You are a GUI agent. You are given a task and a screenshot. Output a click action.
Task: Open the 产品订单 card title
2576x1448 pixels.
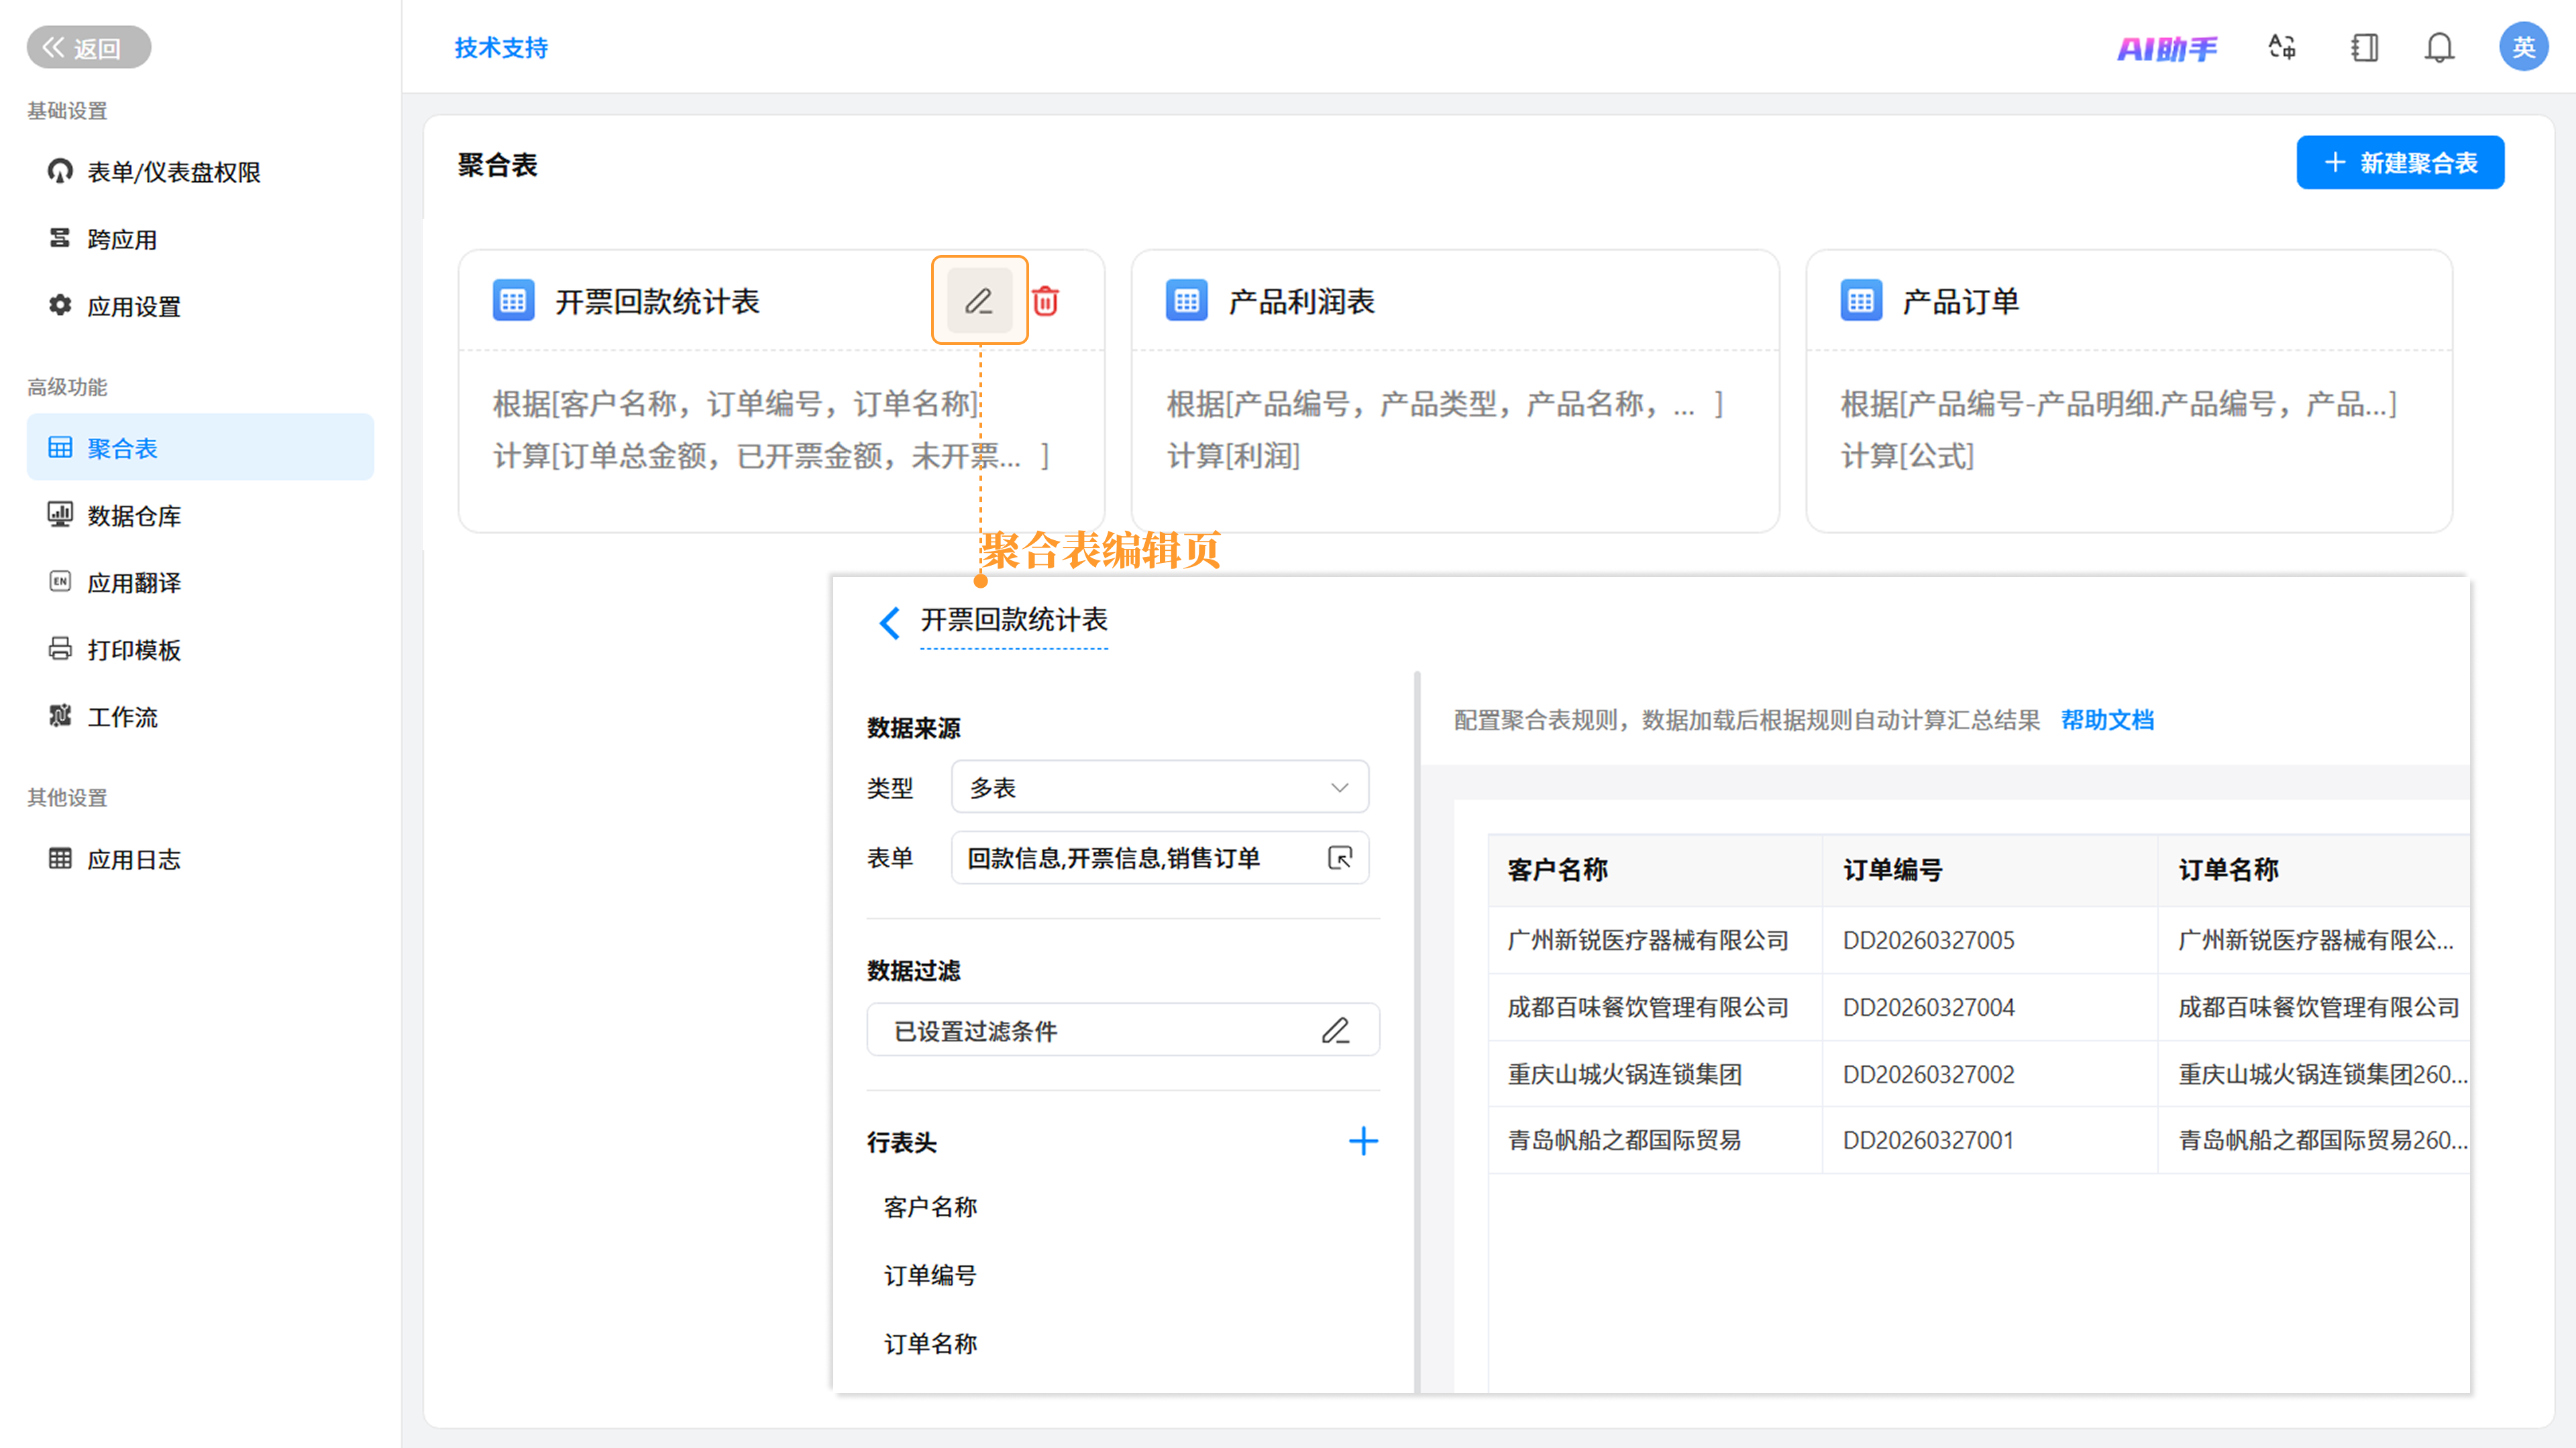tap(1960, 301)
